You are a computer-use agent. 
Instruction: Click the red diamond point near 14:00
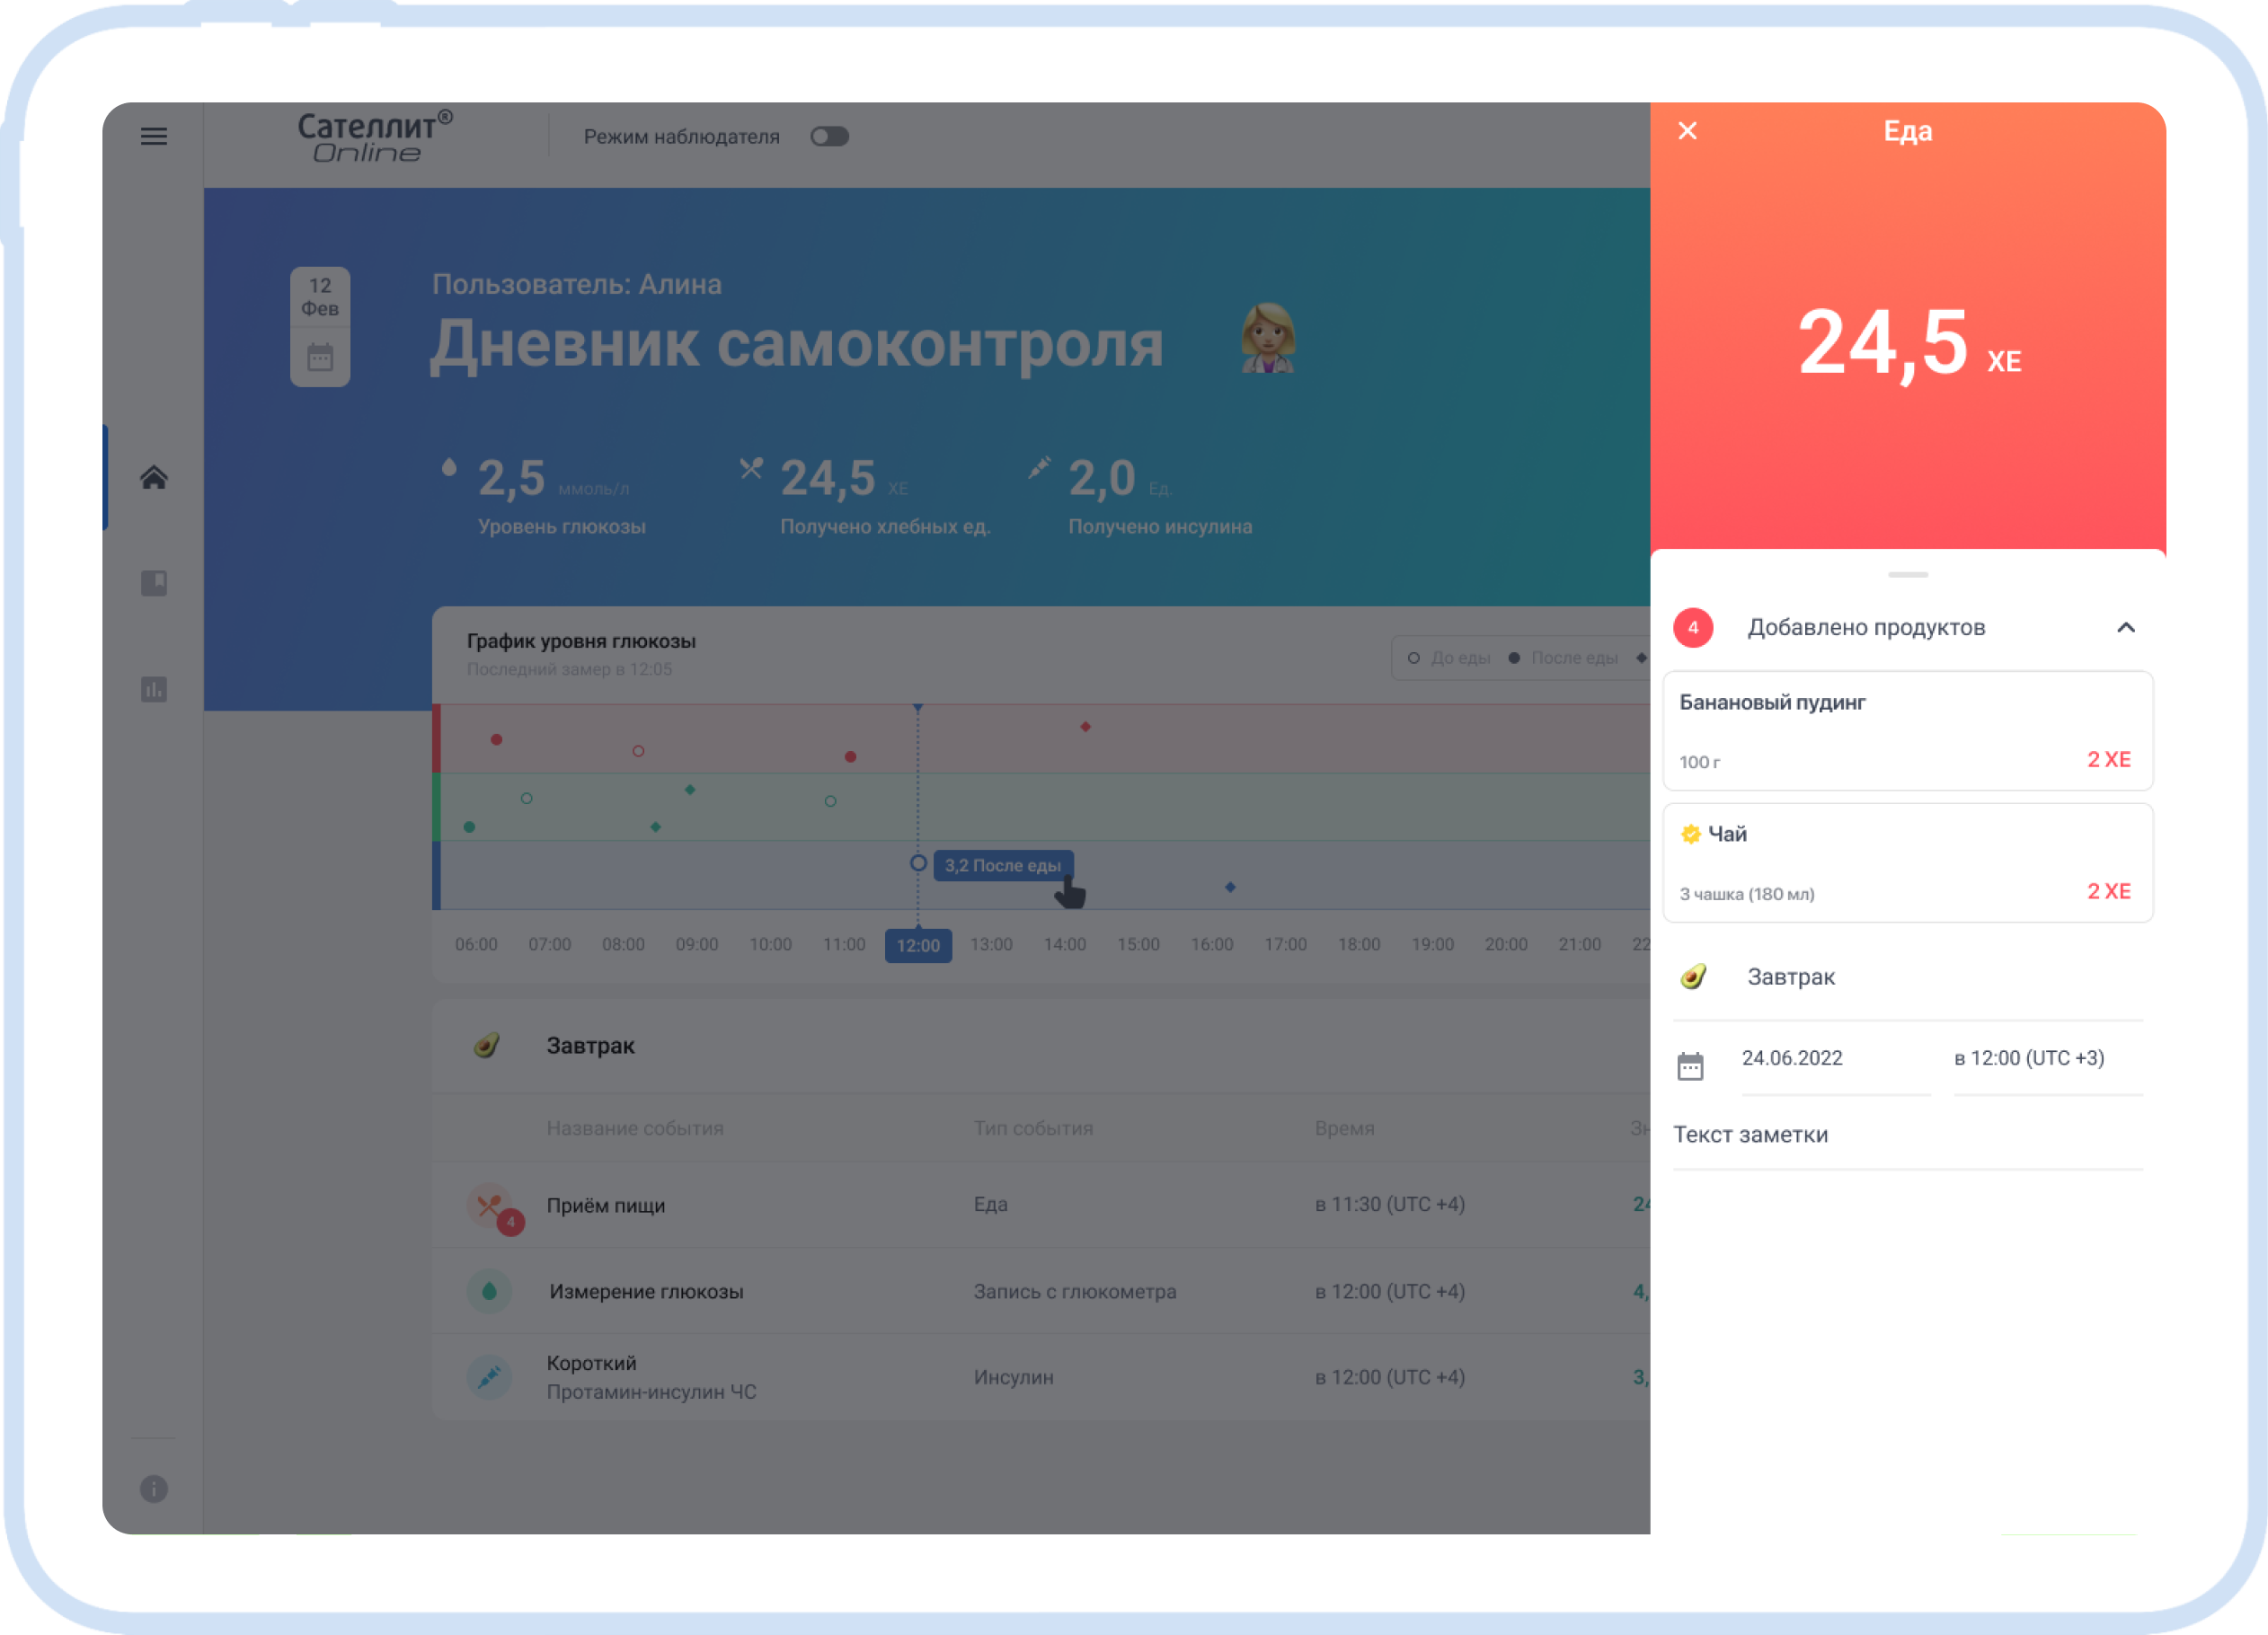click(x=1085, y=727)
